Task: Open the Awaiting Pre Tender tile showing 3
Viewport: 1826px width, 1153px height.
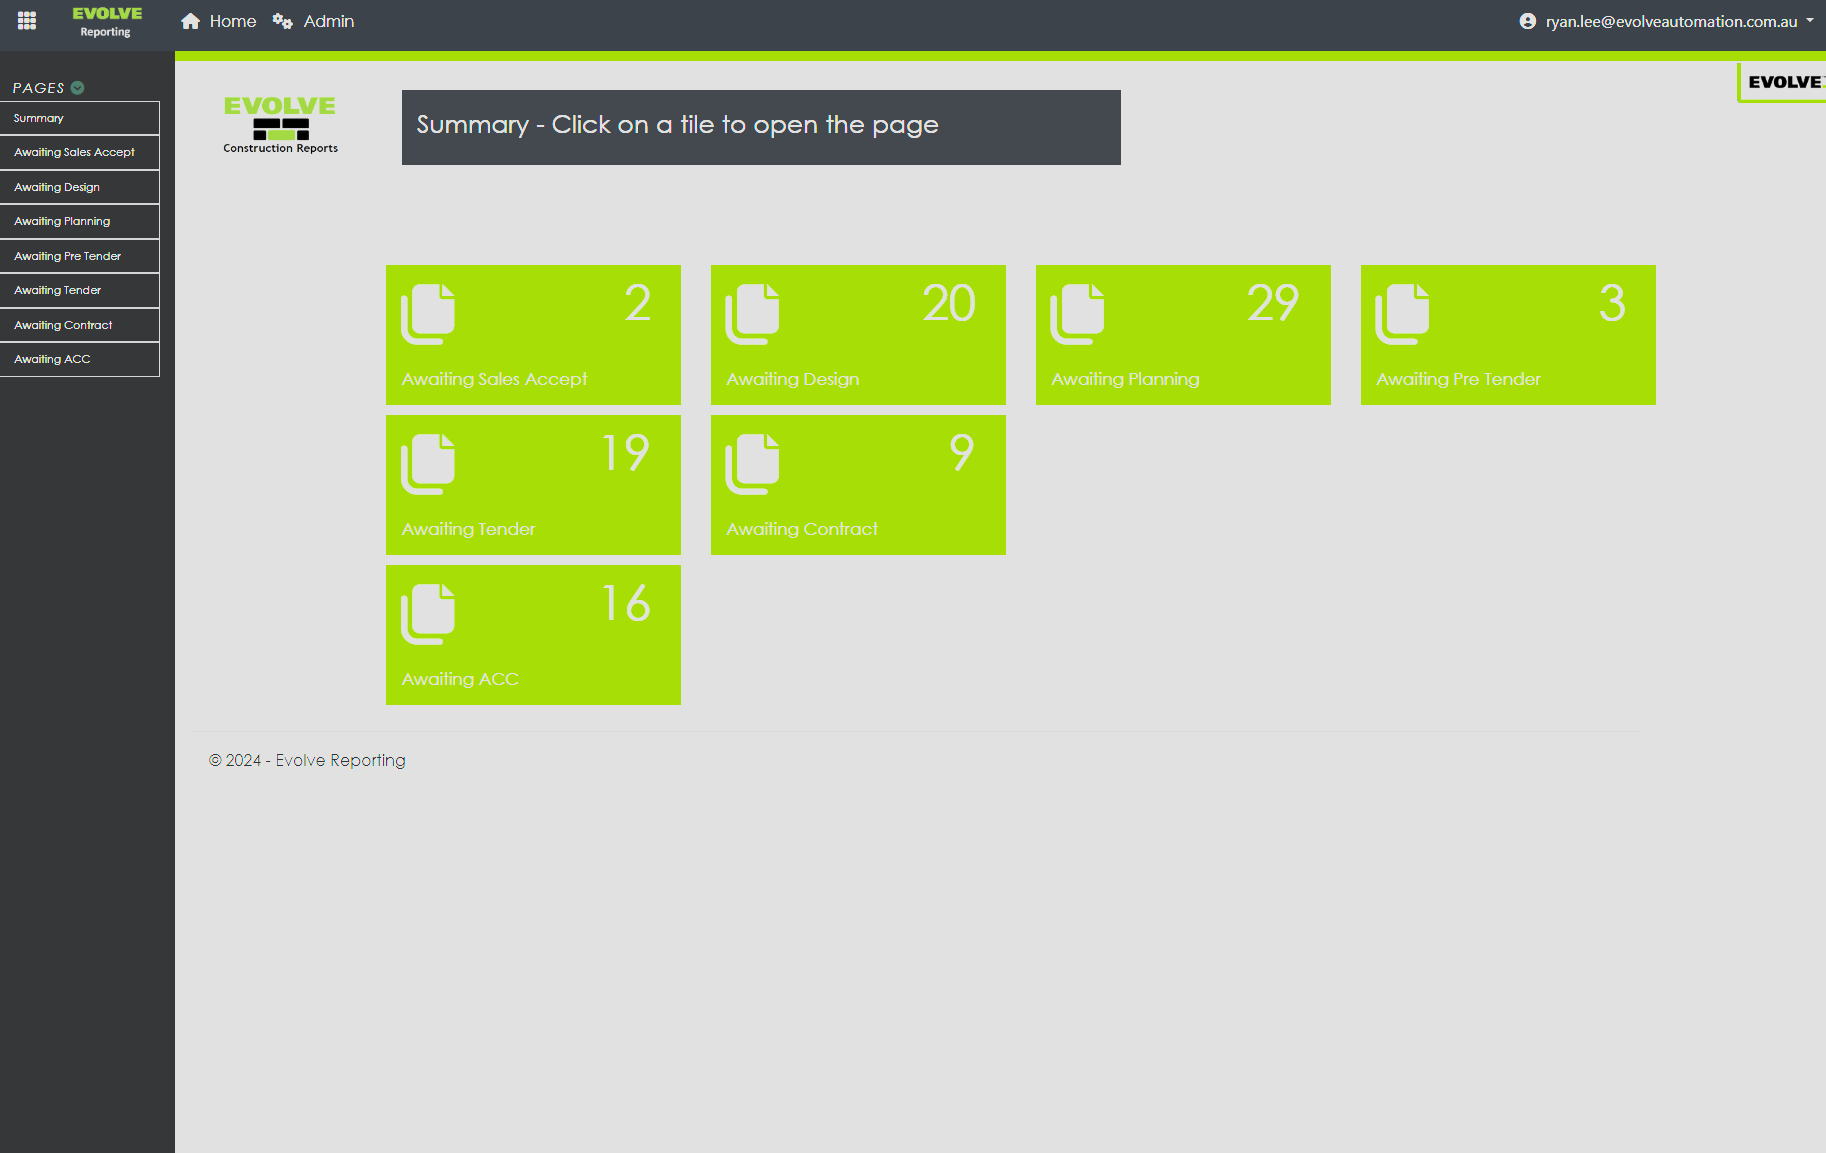Action: (1508, 335)
